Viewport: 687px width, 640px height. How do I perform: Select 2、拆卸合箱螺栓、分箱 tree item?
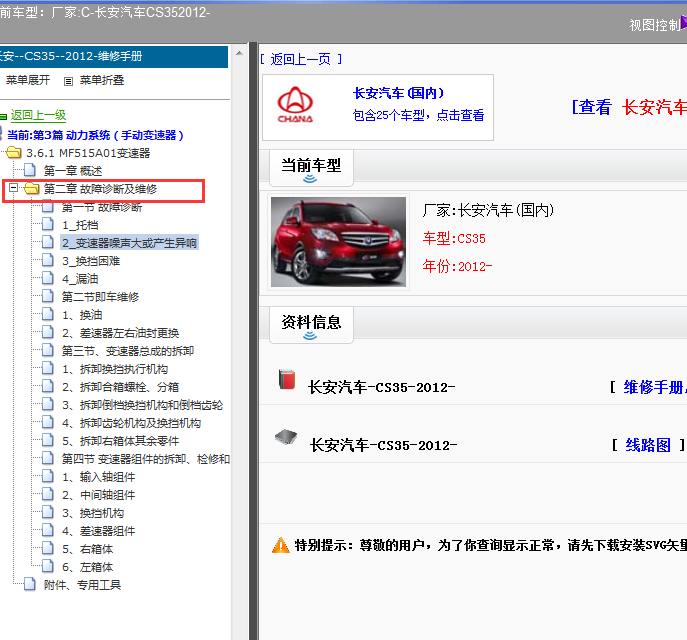point(120,387)
